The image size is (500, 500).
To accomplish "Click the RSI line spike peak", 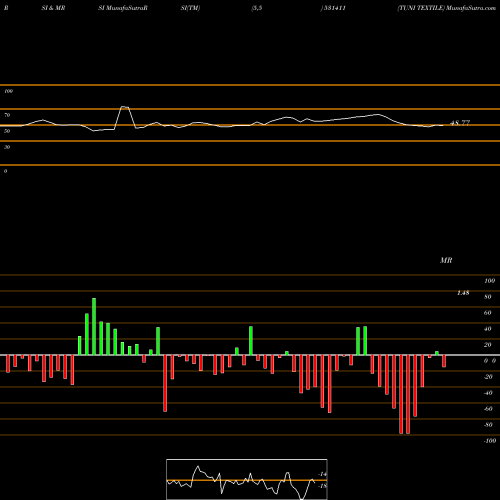I will tap(124, 107).
